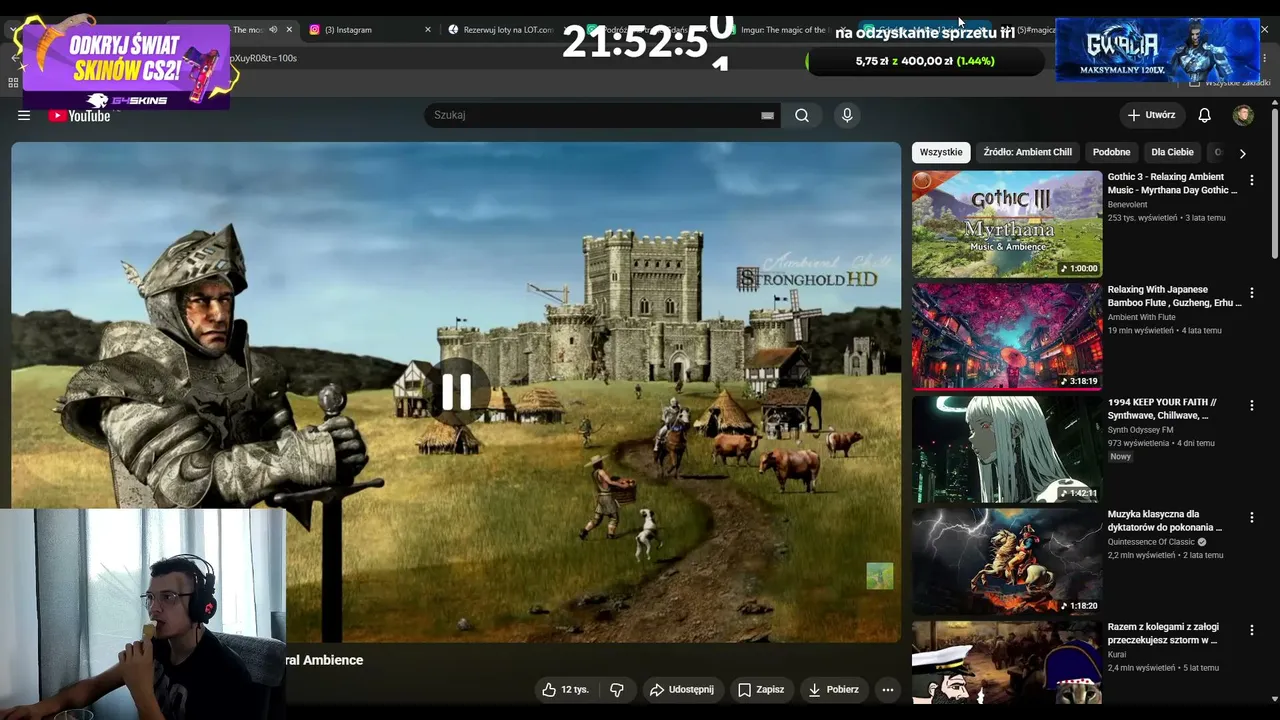Screen dimensions: 1280x720
Task: Click the magnifying glass search button
Action: (x=802, y=115)
